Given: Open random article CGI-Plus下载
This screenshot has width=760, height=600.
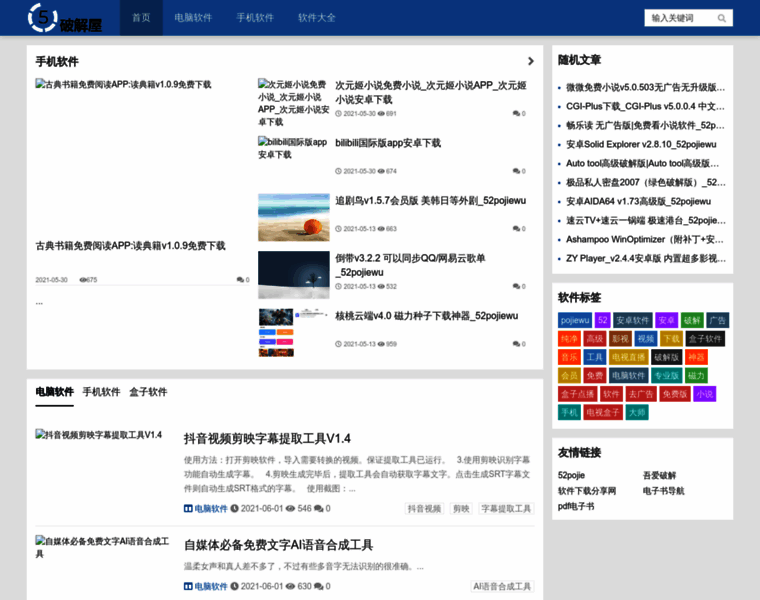Looking at the screenshot, I should pos(646,106).
